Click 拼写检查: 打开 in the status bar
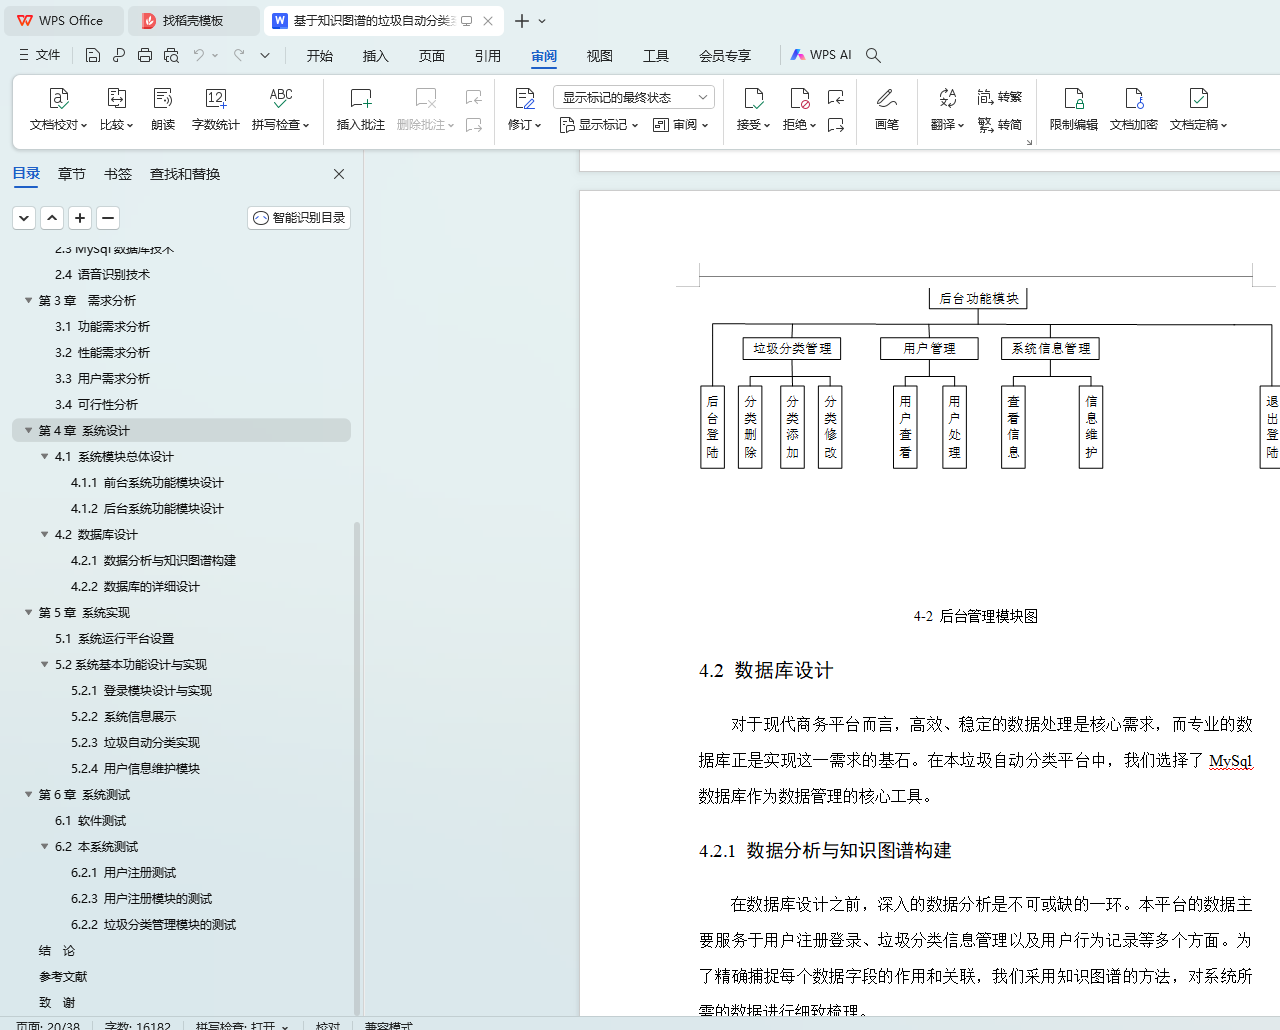Image resolution: width=1280 pixels, height=1030 pixels. pyautogui.click(x=242, y=1025)
